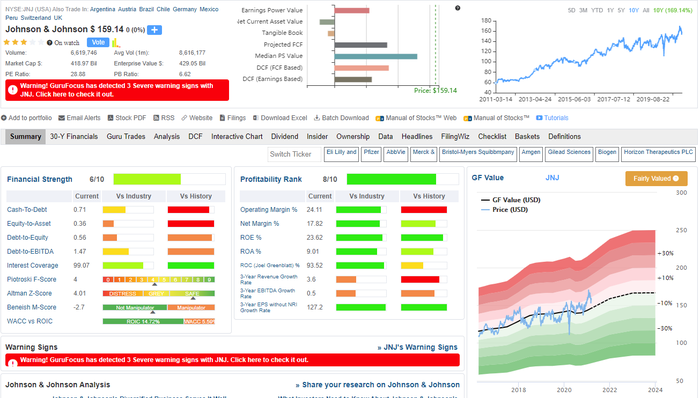700x398 pixels.
Task: Open the Operating Margin % link
Action: (268, 210)
